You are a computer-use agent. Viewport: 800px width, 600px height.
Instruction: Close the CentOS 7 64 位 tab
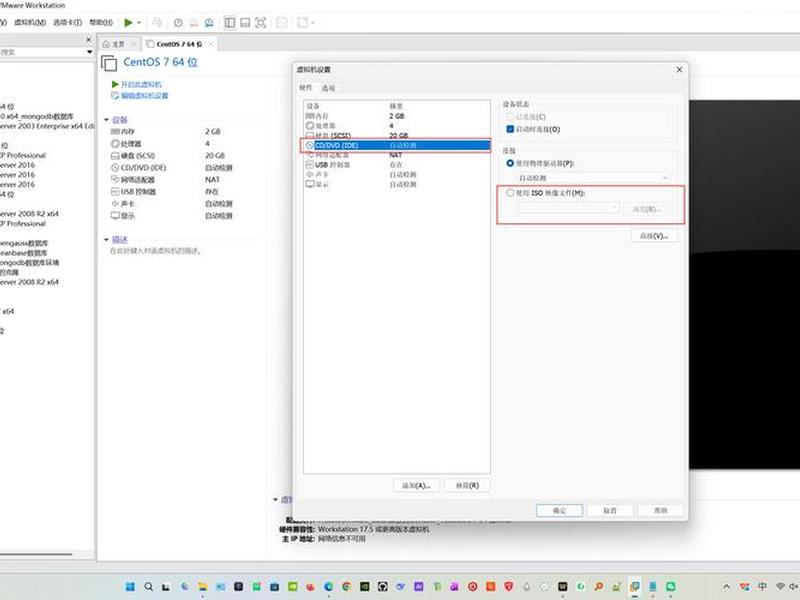(210, 44)
